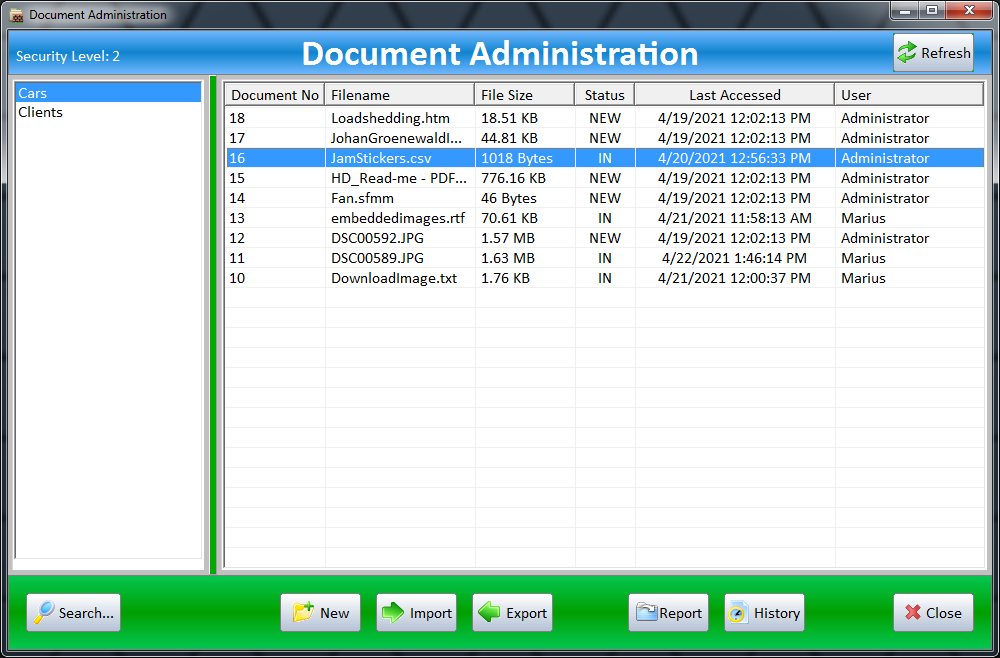Sort by Status column header

(x=604, y=95)
